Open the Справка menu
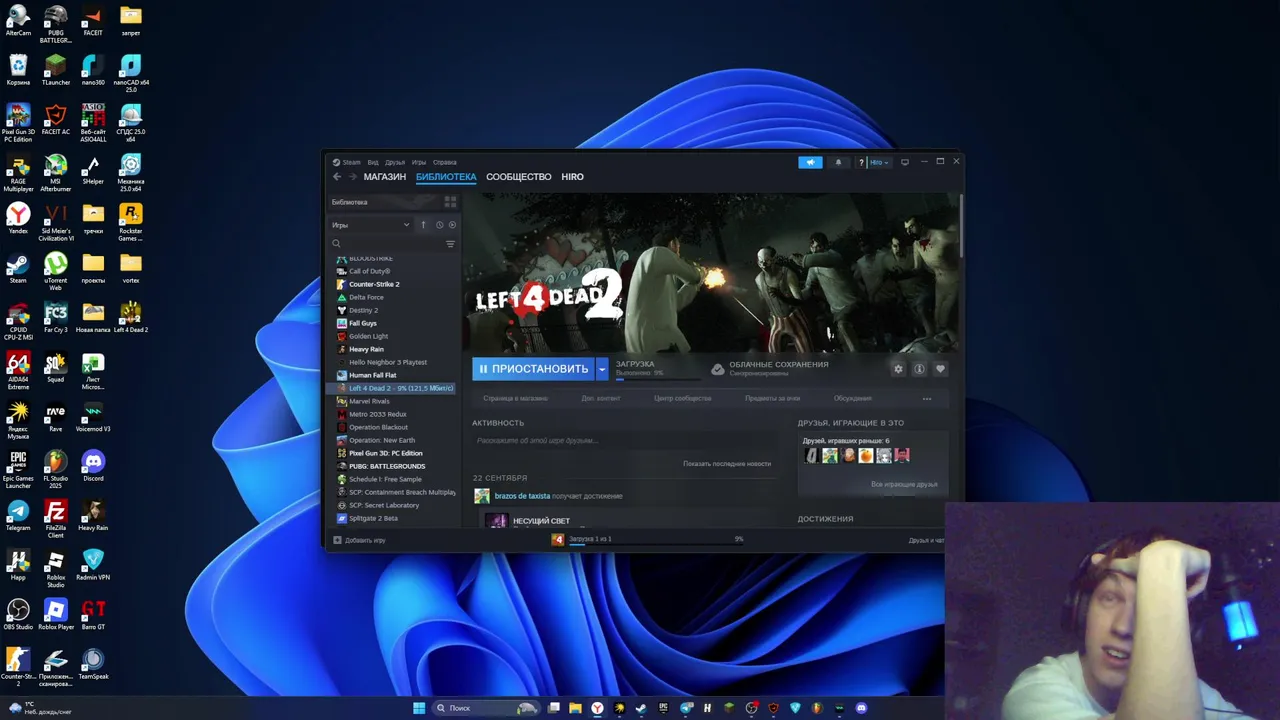The image size is (1280, 720). pos(445,162)
